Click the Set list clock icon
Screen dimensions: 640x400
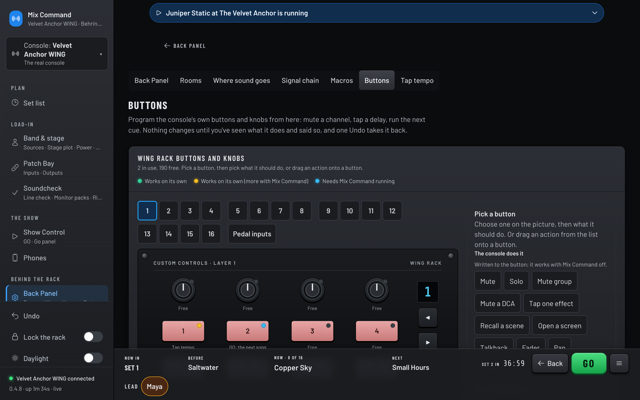(15, 103)
